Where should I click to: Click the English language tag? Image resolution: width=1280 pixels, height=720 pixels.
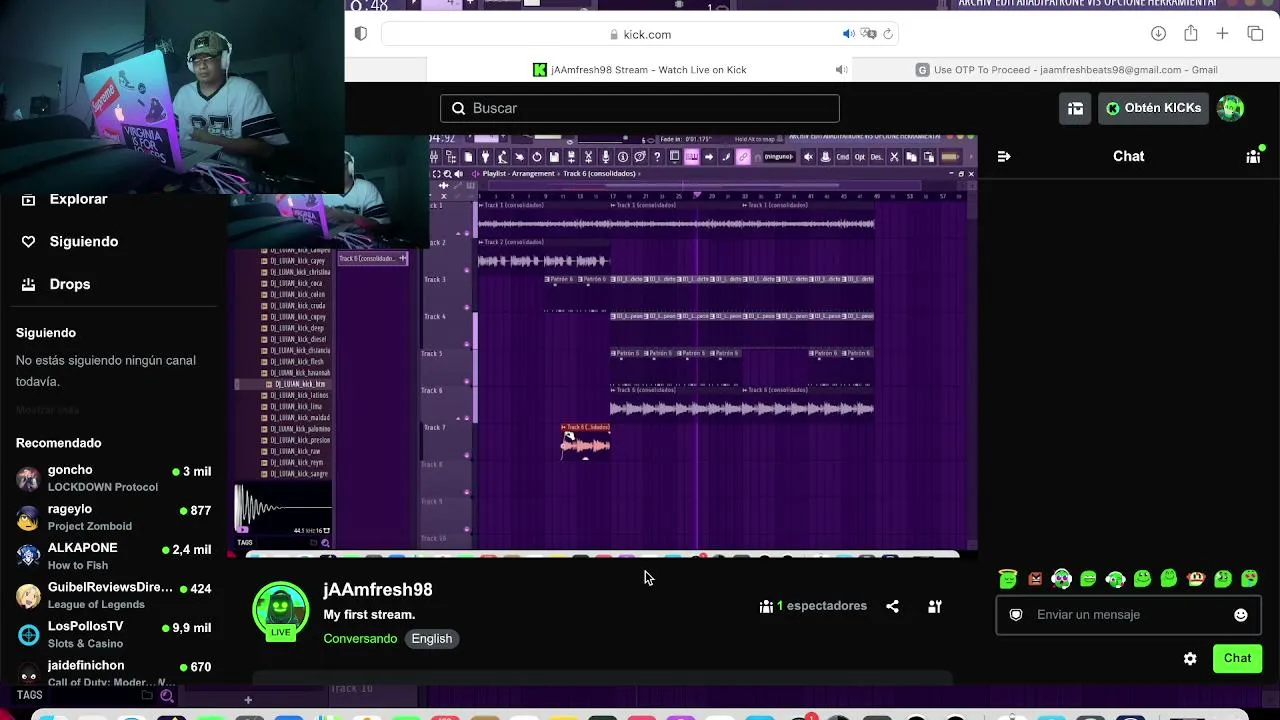(432, 639)
